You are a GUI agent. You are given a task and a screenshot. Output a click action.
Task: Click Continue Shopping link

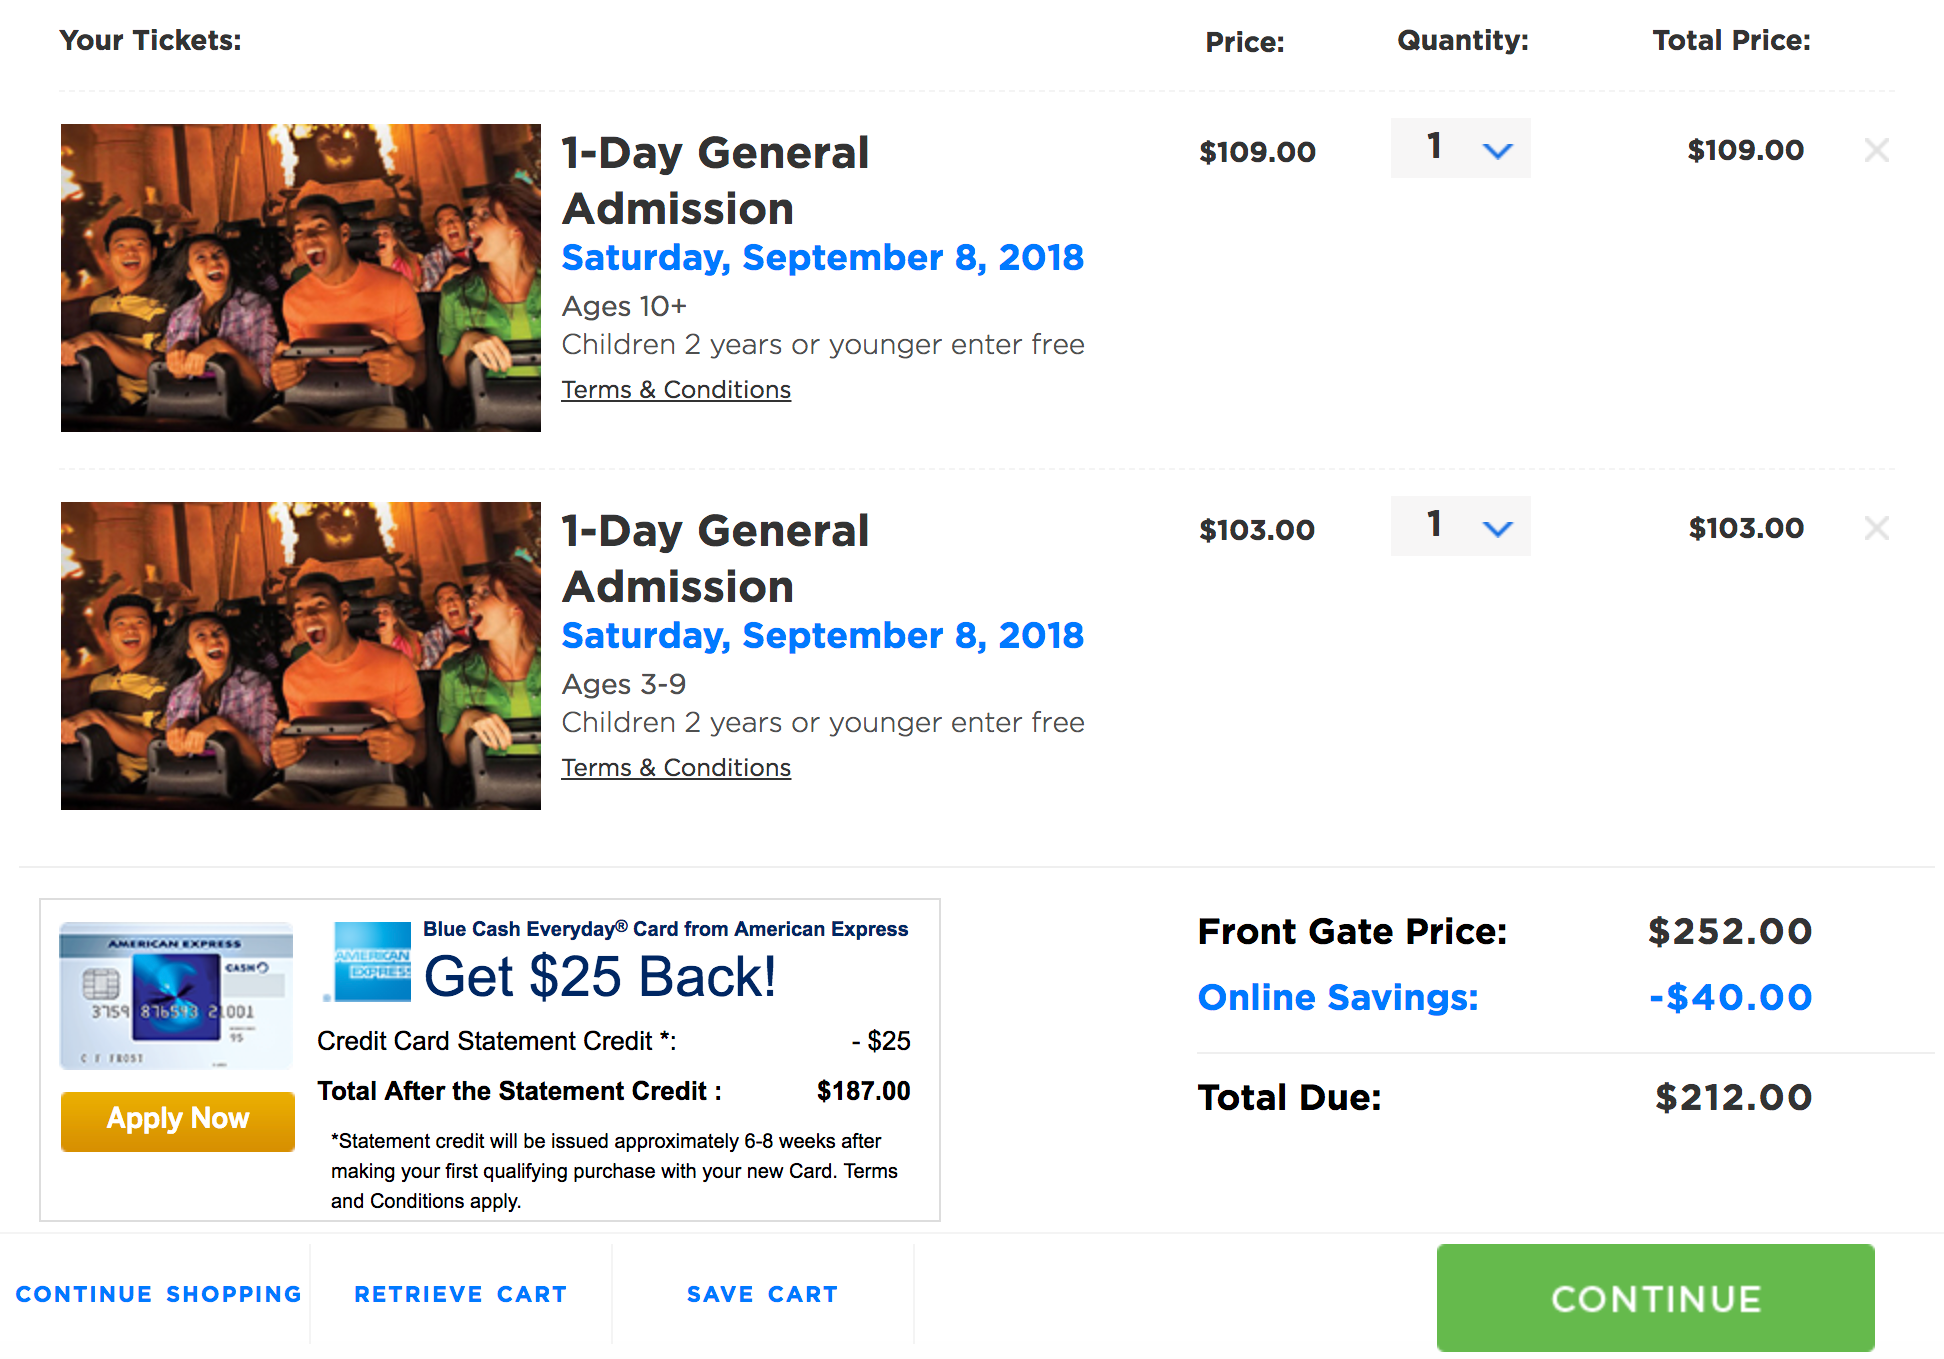tap(159, 1294)
